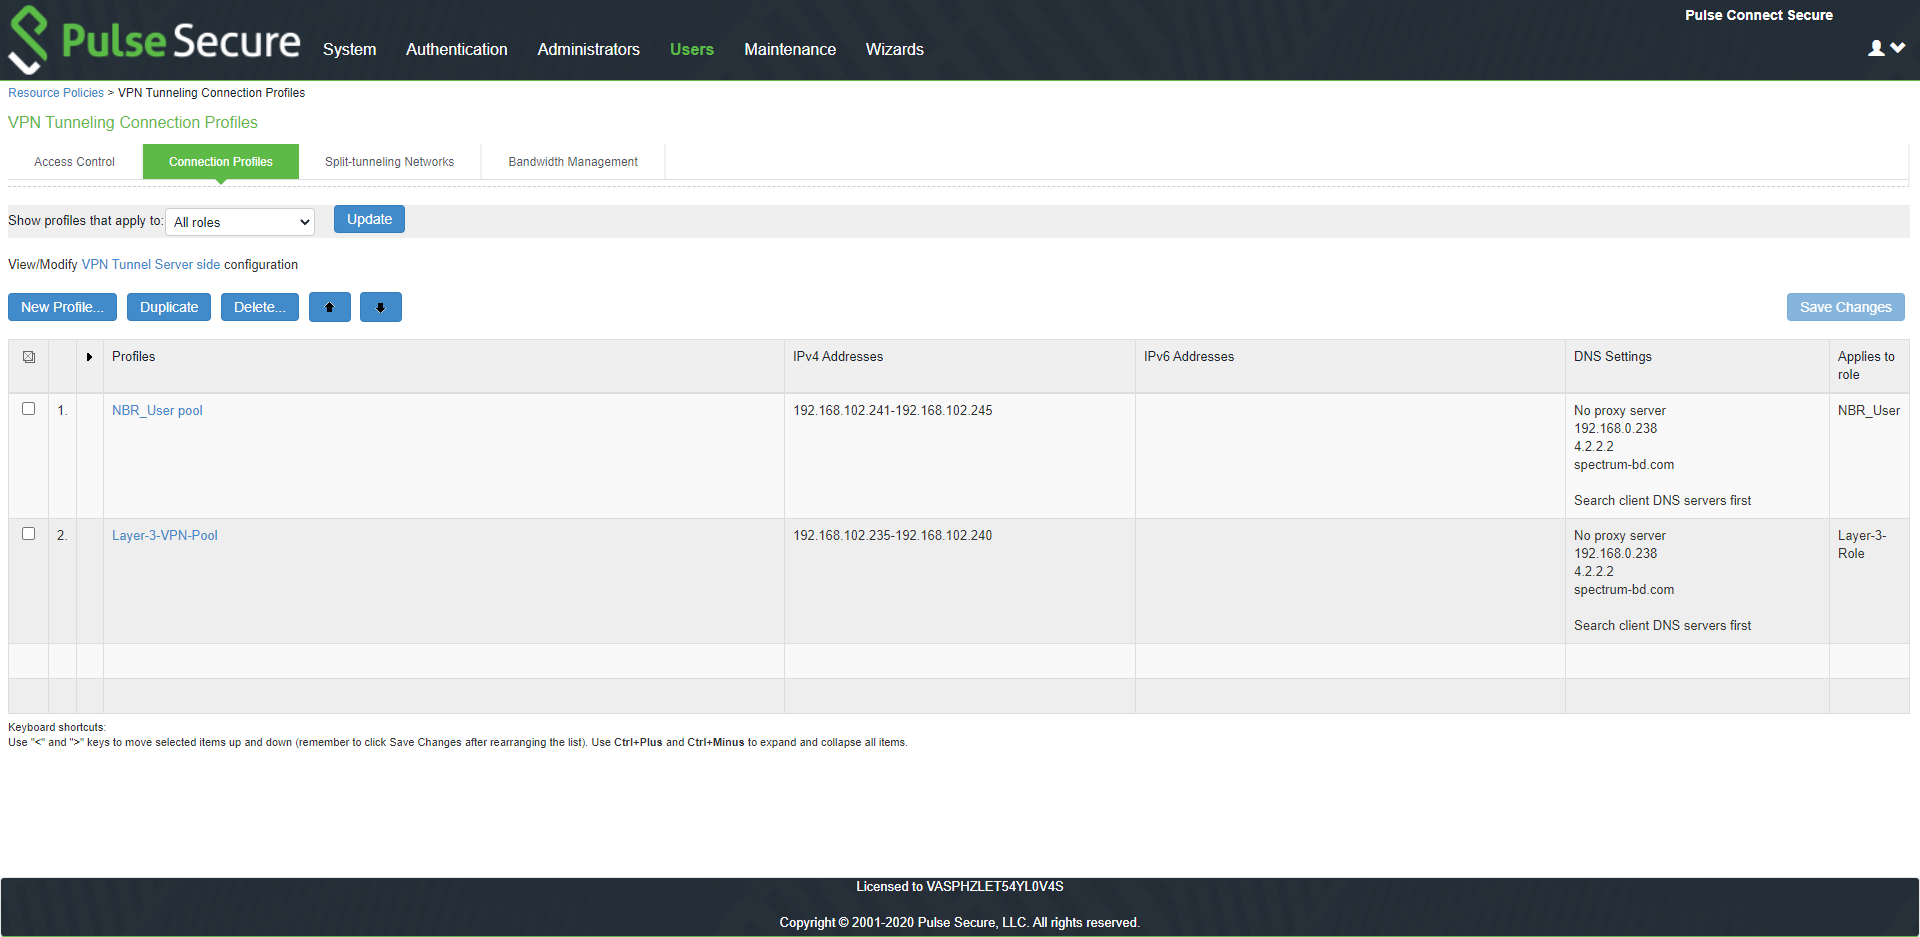1920x937 pixels.
Task: Expand all profiles using header triangle
Action: click(89, 357)
